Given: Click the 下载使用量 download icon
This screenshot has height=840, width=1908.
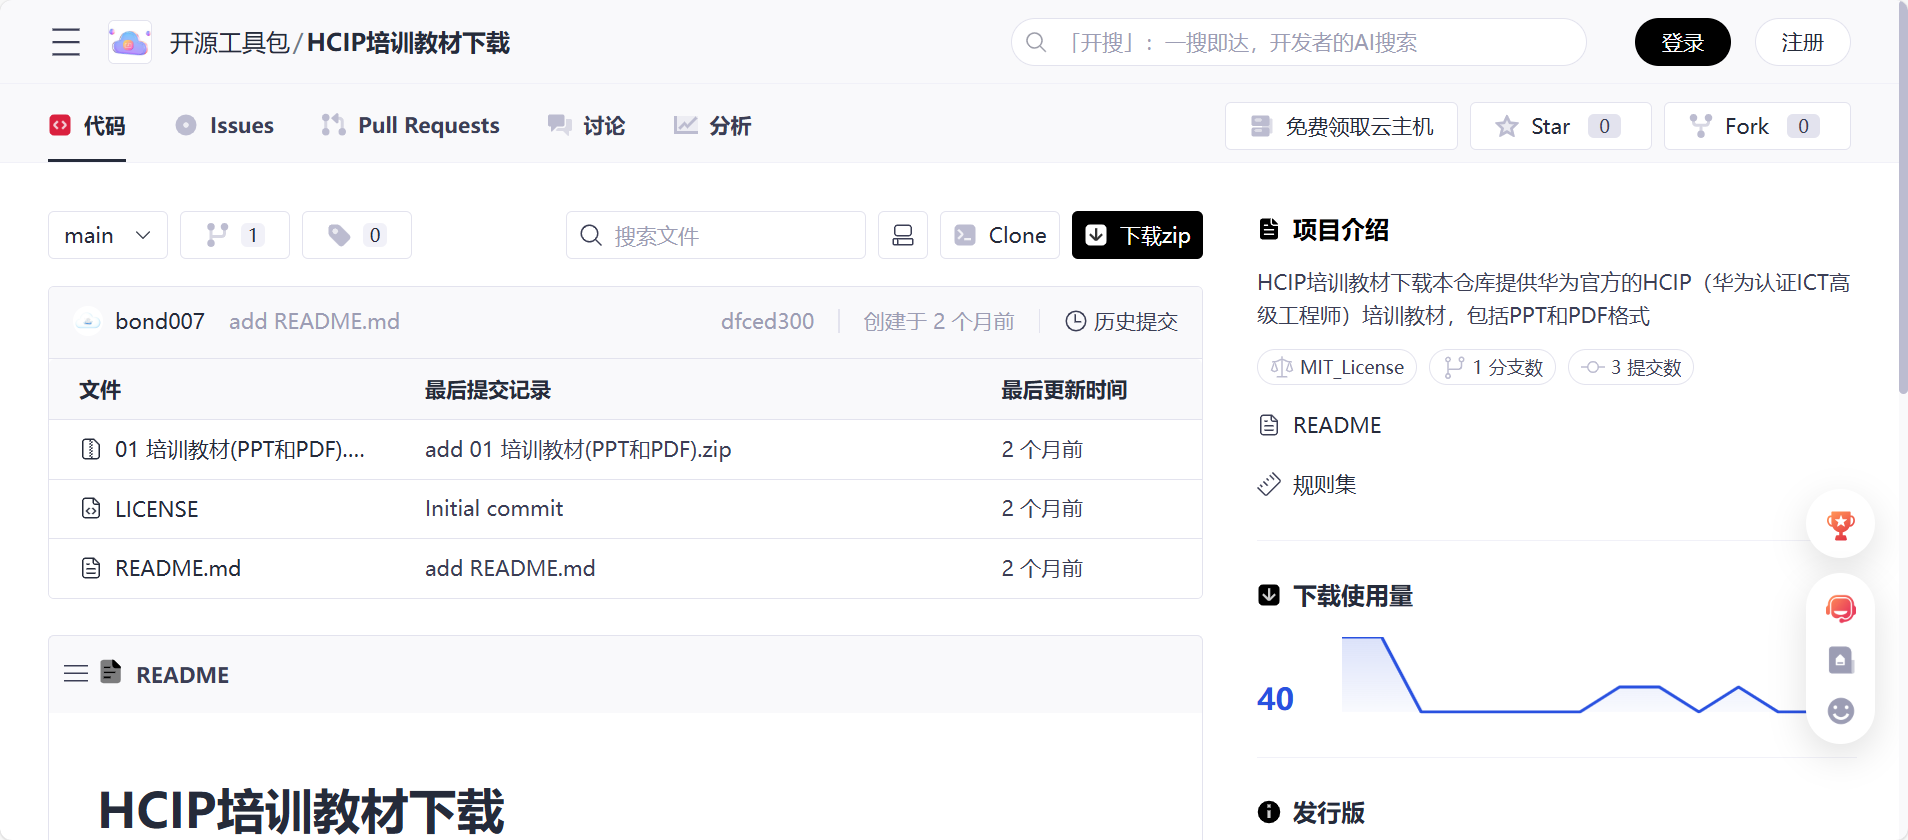Looking at the screenshot, I should click(x=1269, y=596).
